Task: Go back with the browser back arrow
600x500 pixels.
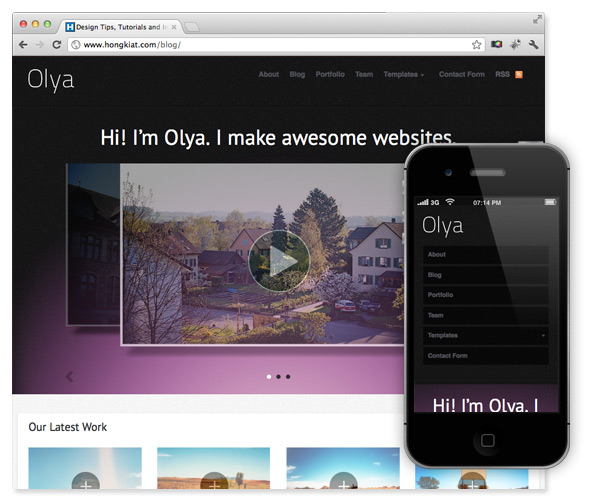Action: [x=23, y=45]
